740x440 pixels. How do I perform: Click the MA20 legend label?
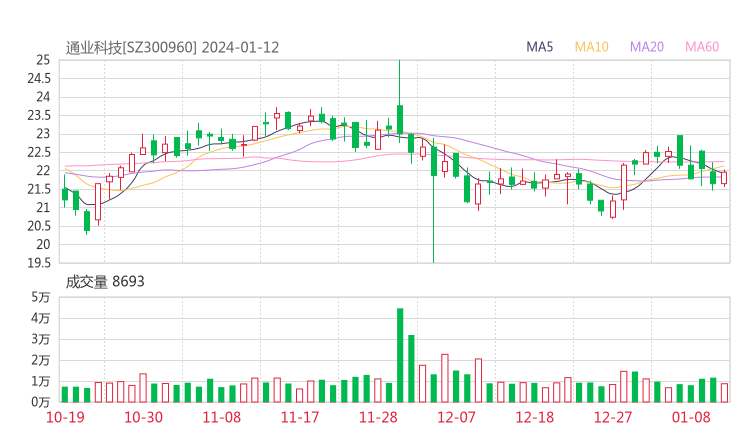pos(647,47)
